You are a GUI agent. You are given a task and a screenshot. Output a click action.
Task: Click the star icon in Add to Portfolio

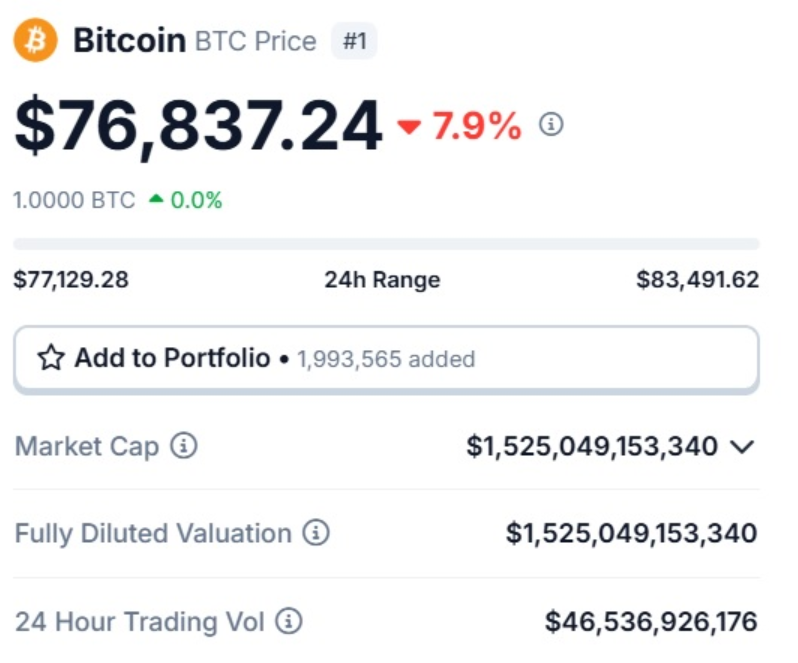pos(50,358)
